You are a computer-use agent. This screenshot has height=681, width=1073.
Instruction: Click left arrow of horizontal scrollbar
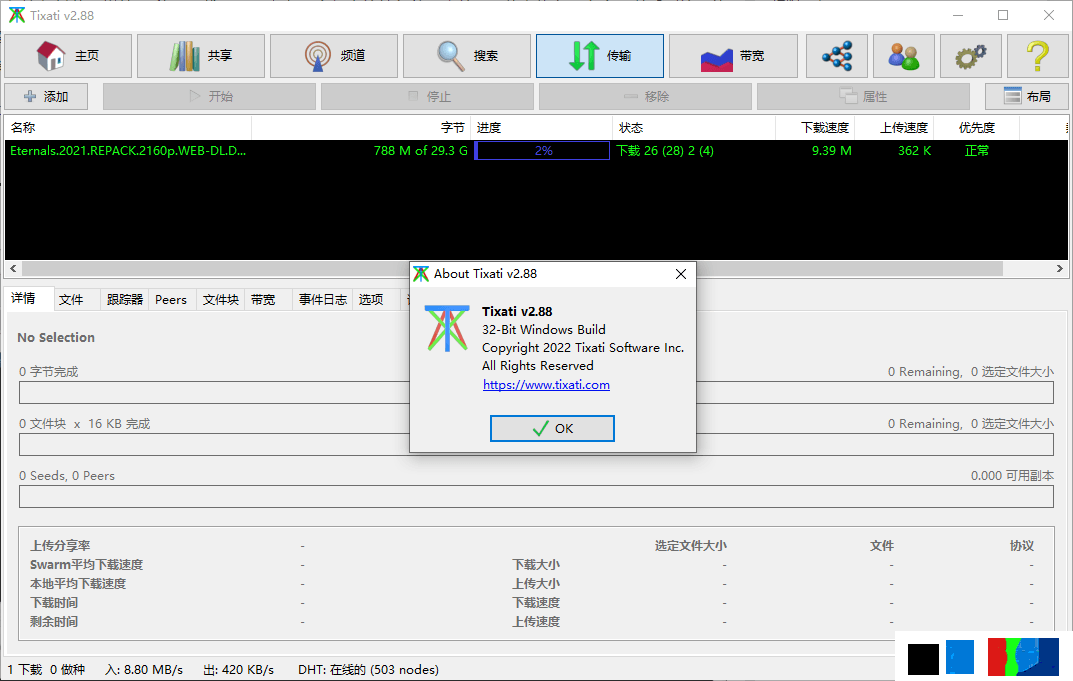tap(13, 269)
